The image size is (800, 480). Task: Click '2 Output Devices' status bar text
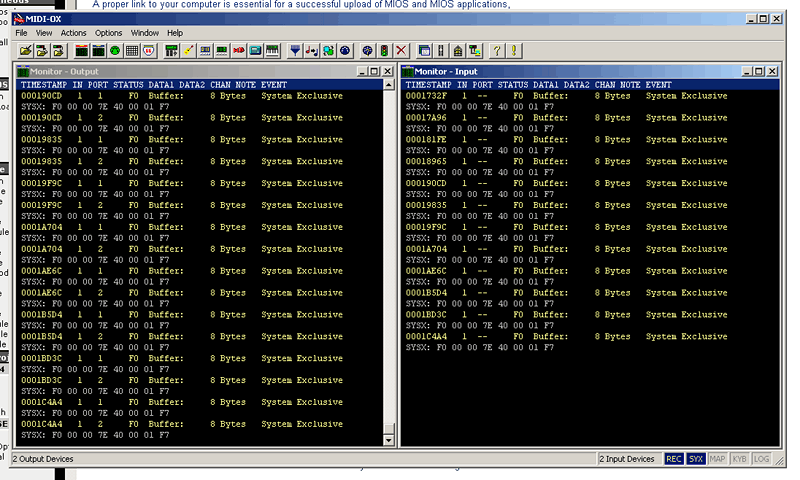[x=43, y=459]
